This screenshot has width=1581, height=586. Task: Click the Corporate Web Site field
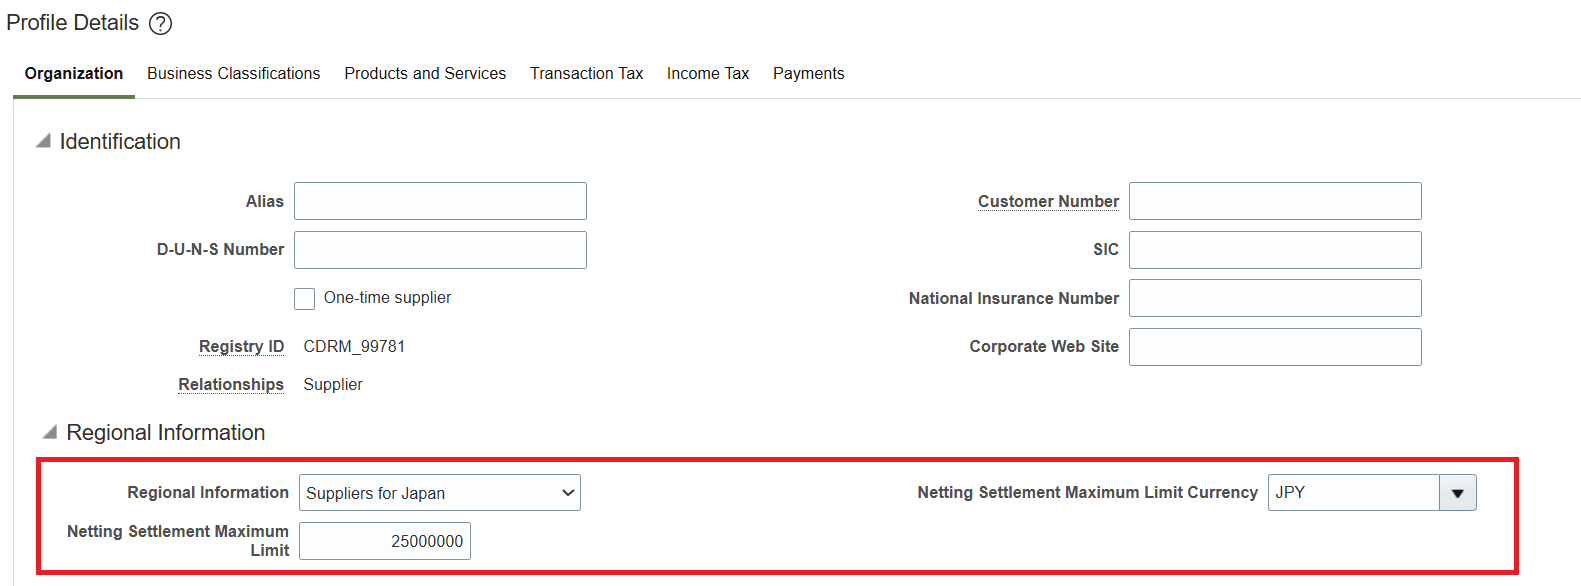pos(1275,347)
